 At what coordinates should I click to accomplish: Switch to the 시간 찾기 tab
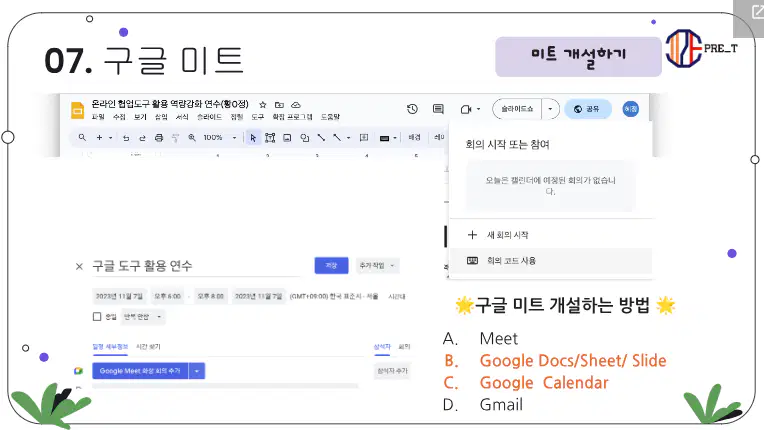(x=148, y=347)
